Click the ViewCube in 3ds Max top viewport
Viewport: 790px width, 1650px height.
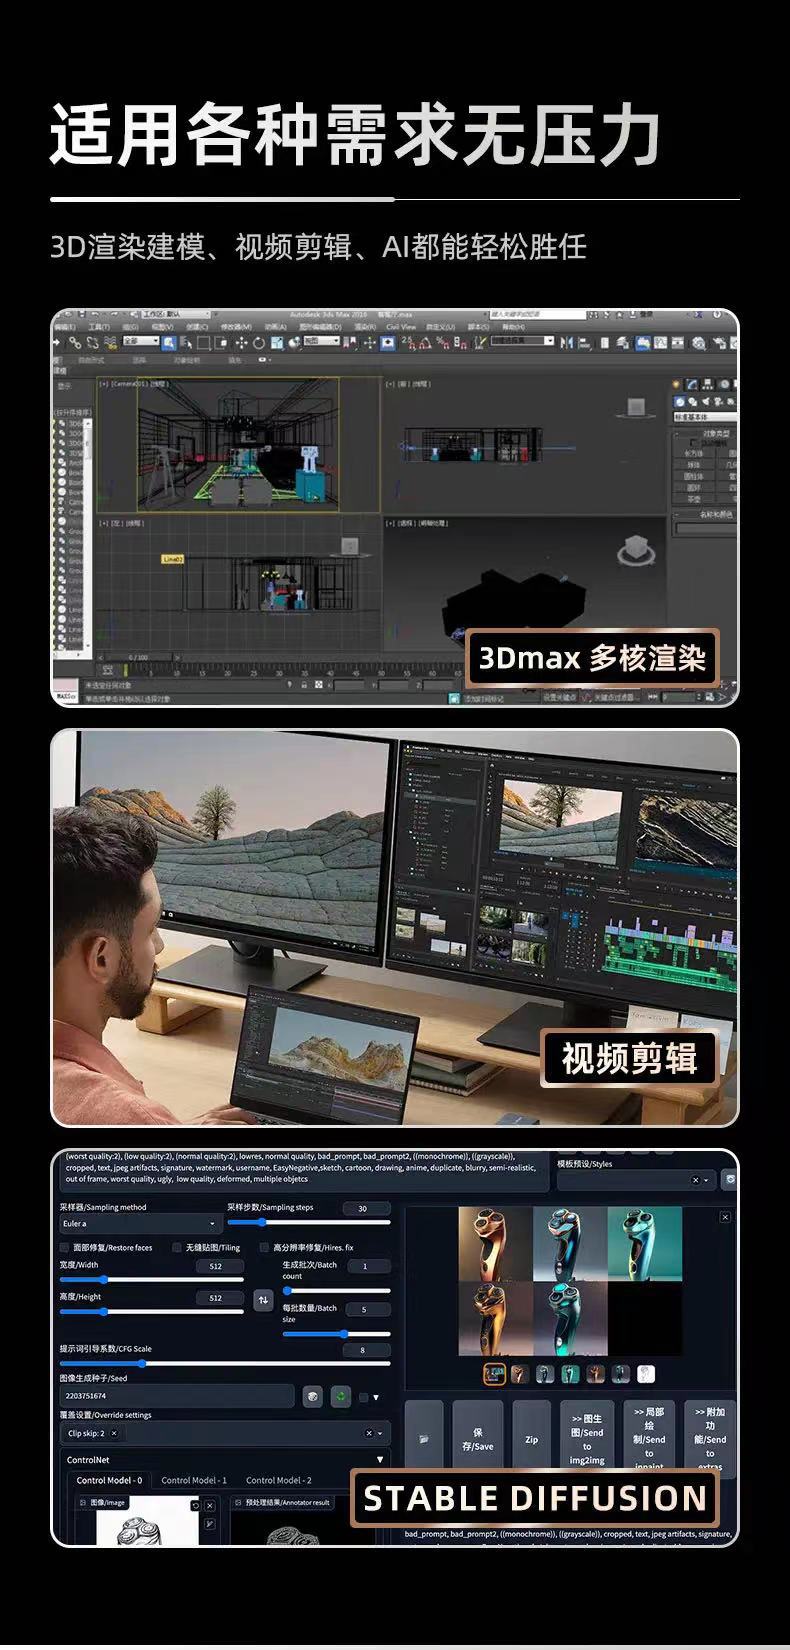tap(634, 407)
